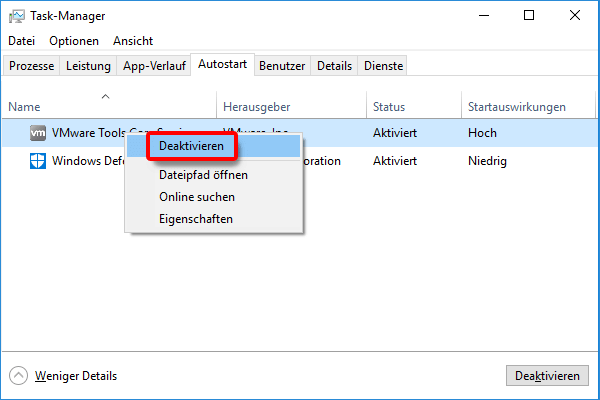Image resolution: width=600 pixels, height=400 pixels.
Task: Switch to the App-Verlauf tab
Action: pyautogui.click(x=154, y=66)
